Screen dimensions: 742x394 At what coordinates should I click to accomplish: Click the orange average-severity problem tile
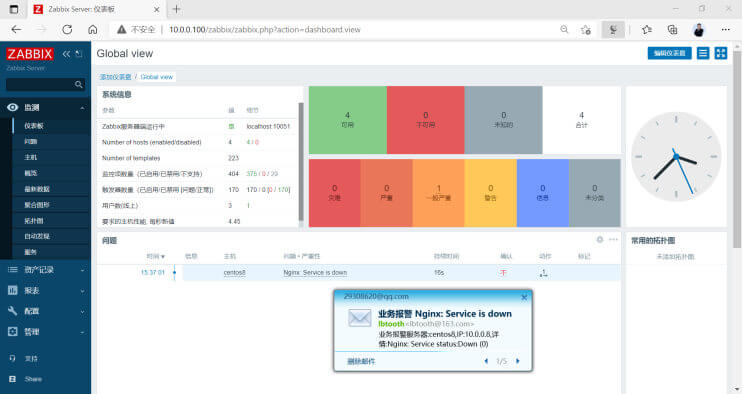click(438, 193)
